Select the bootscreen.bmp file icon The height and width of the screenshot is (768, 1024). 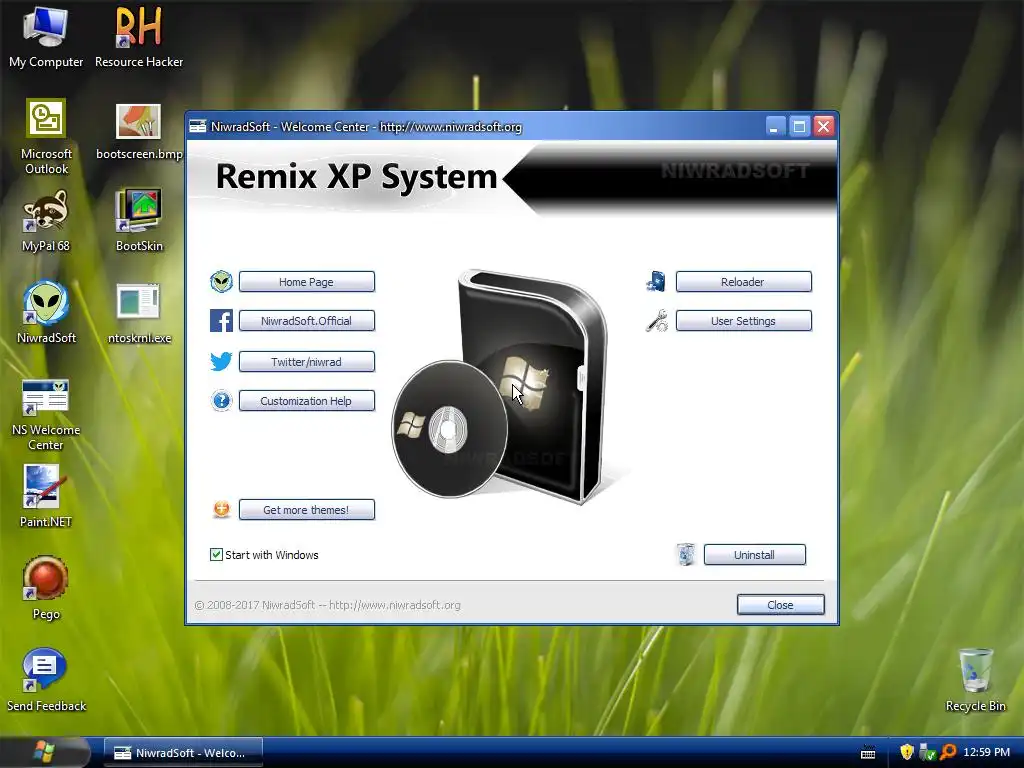point(138,129)
